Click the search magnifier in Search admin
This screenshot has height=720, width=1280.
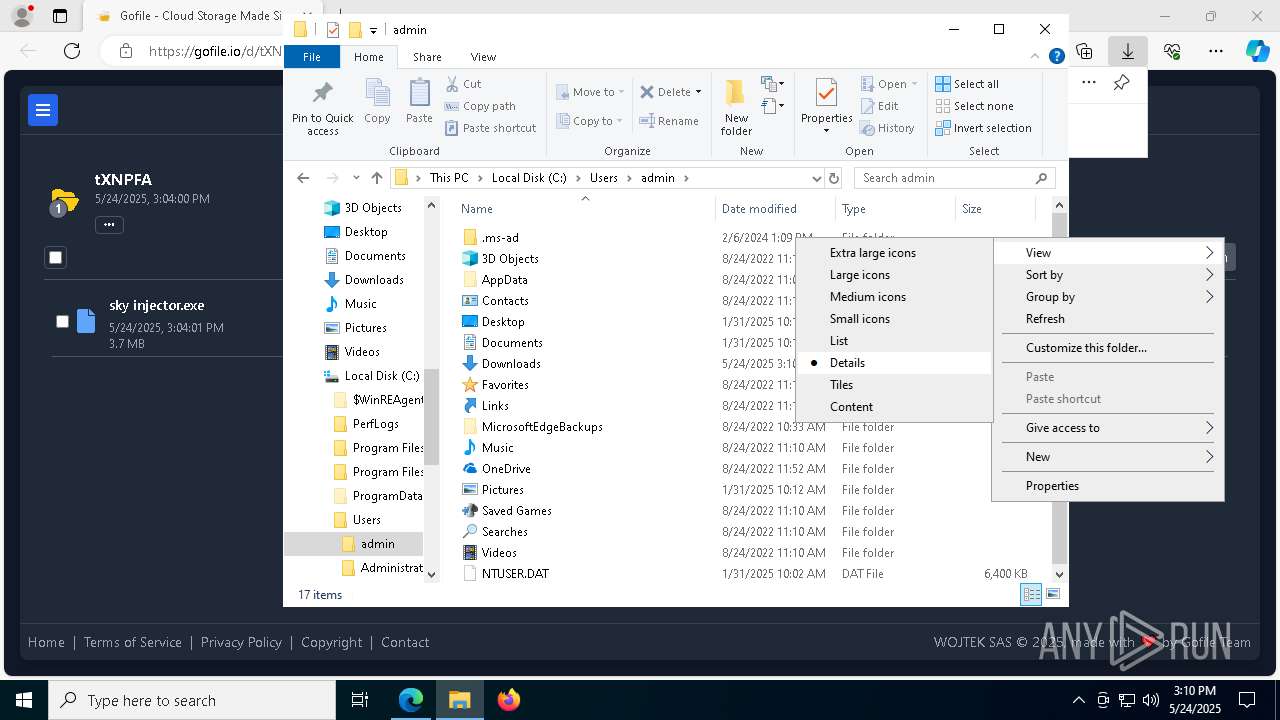coord(1041,178)
